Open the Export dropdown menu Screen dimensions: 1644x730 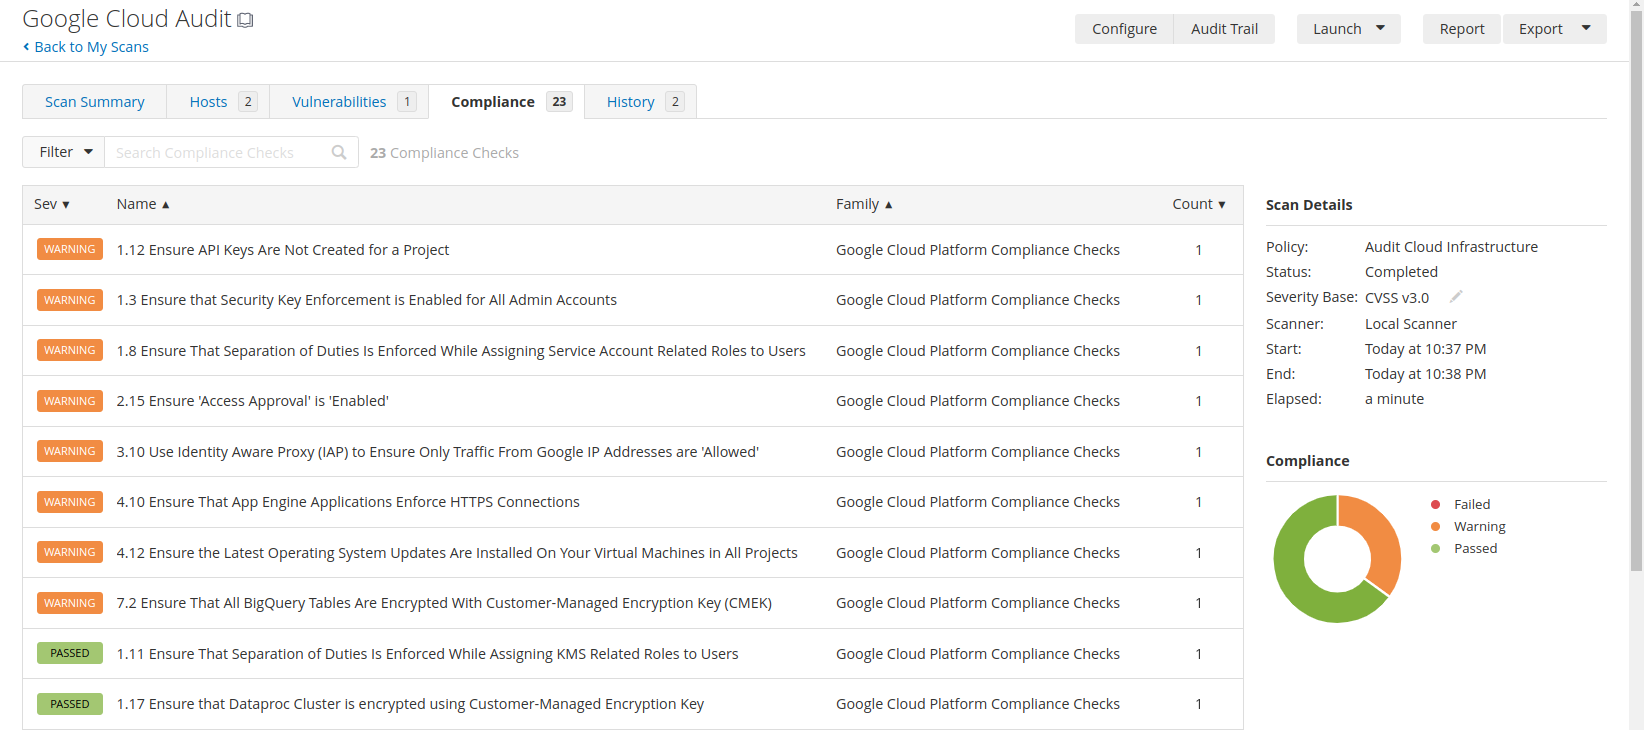pyautogui.click(x=1554, y=29)
